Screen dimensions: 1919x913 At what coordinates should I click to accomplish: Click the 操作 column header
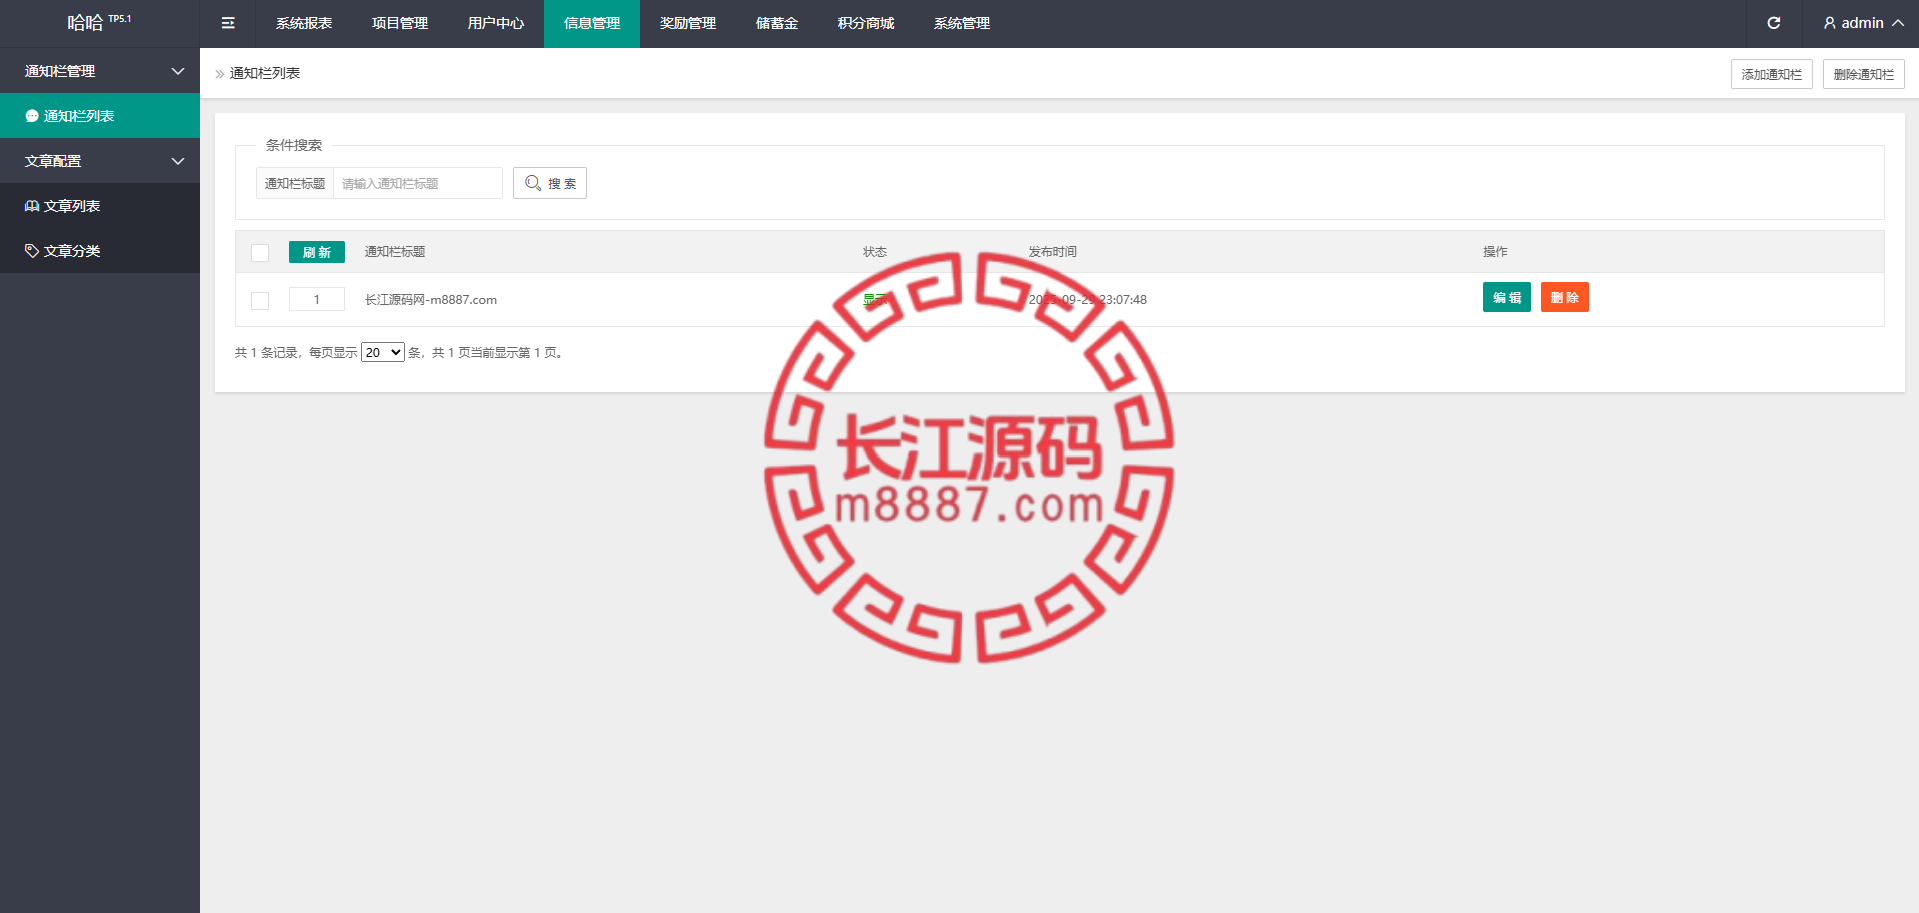[x=1495, y=252]
